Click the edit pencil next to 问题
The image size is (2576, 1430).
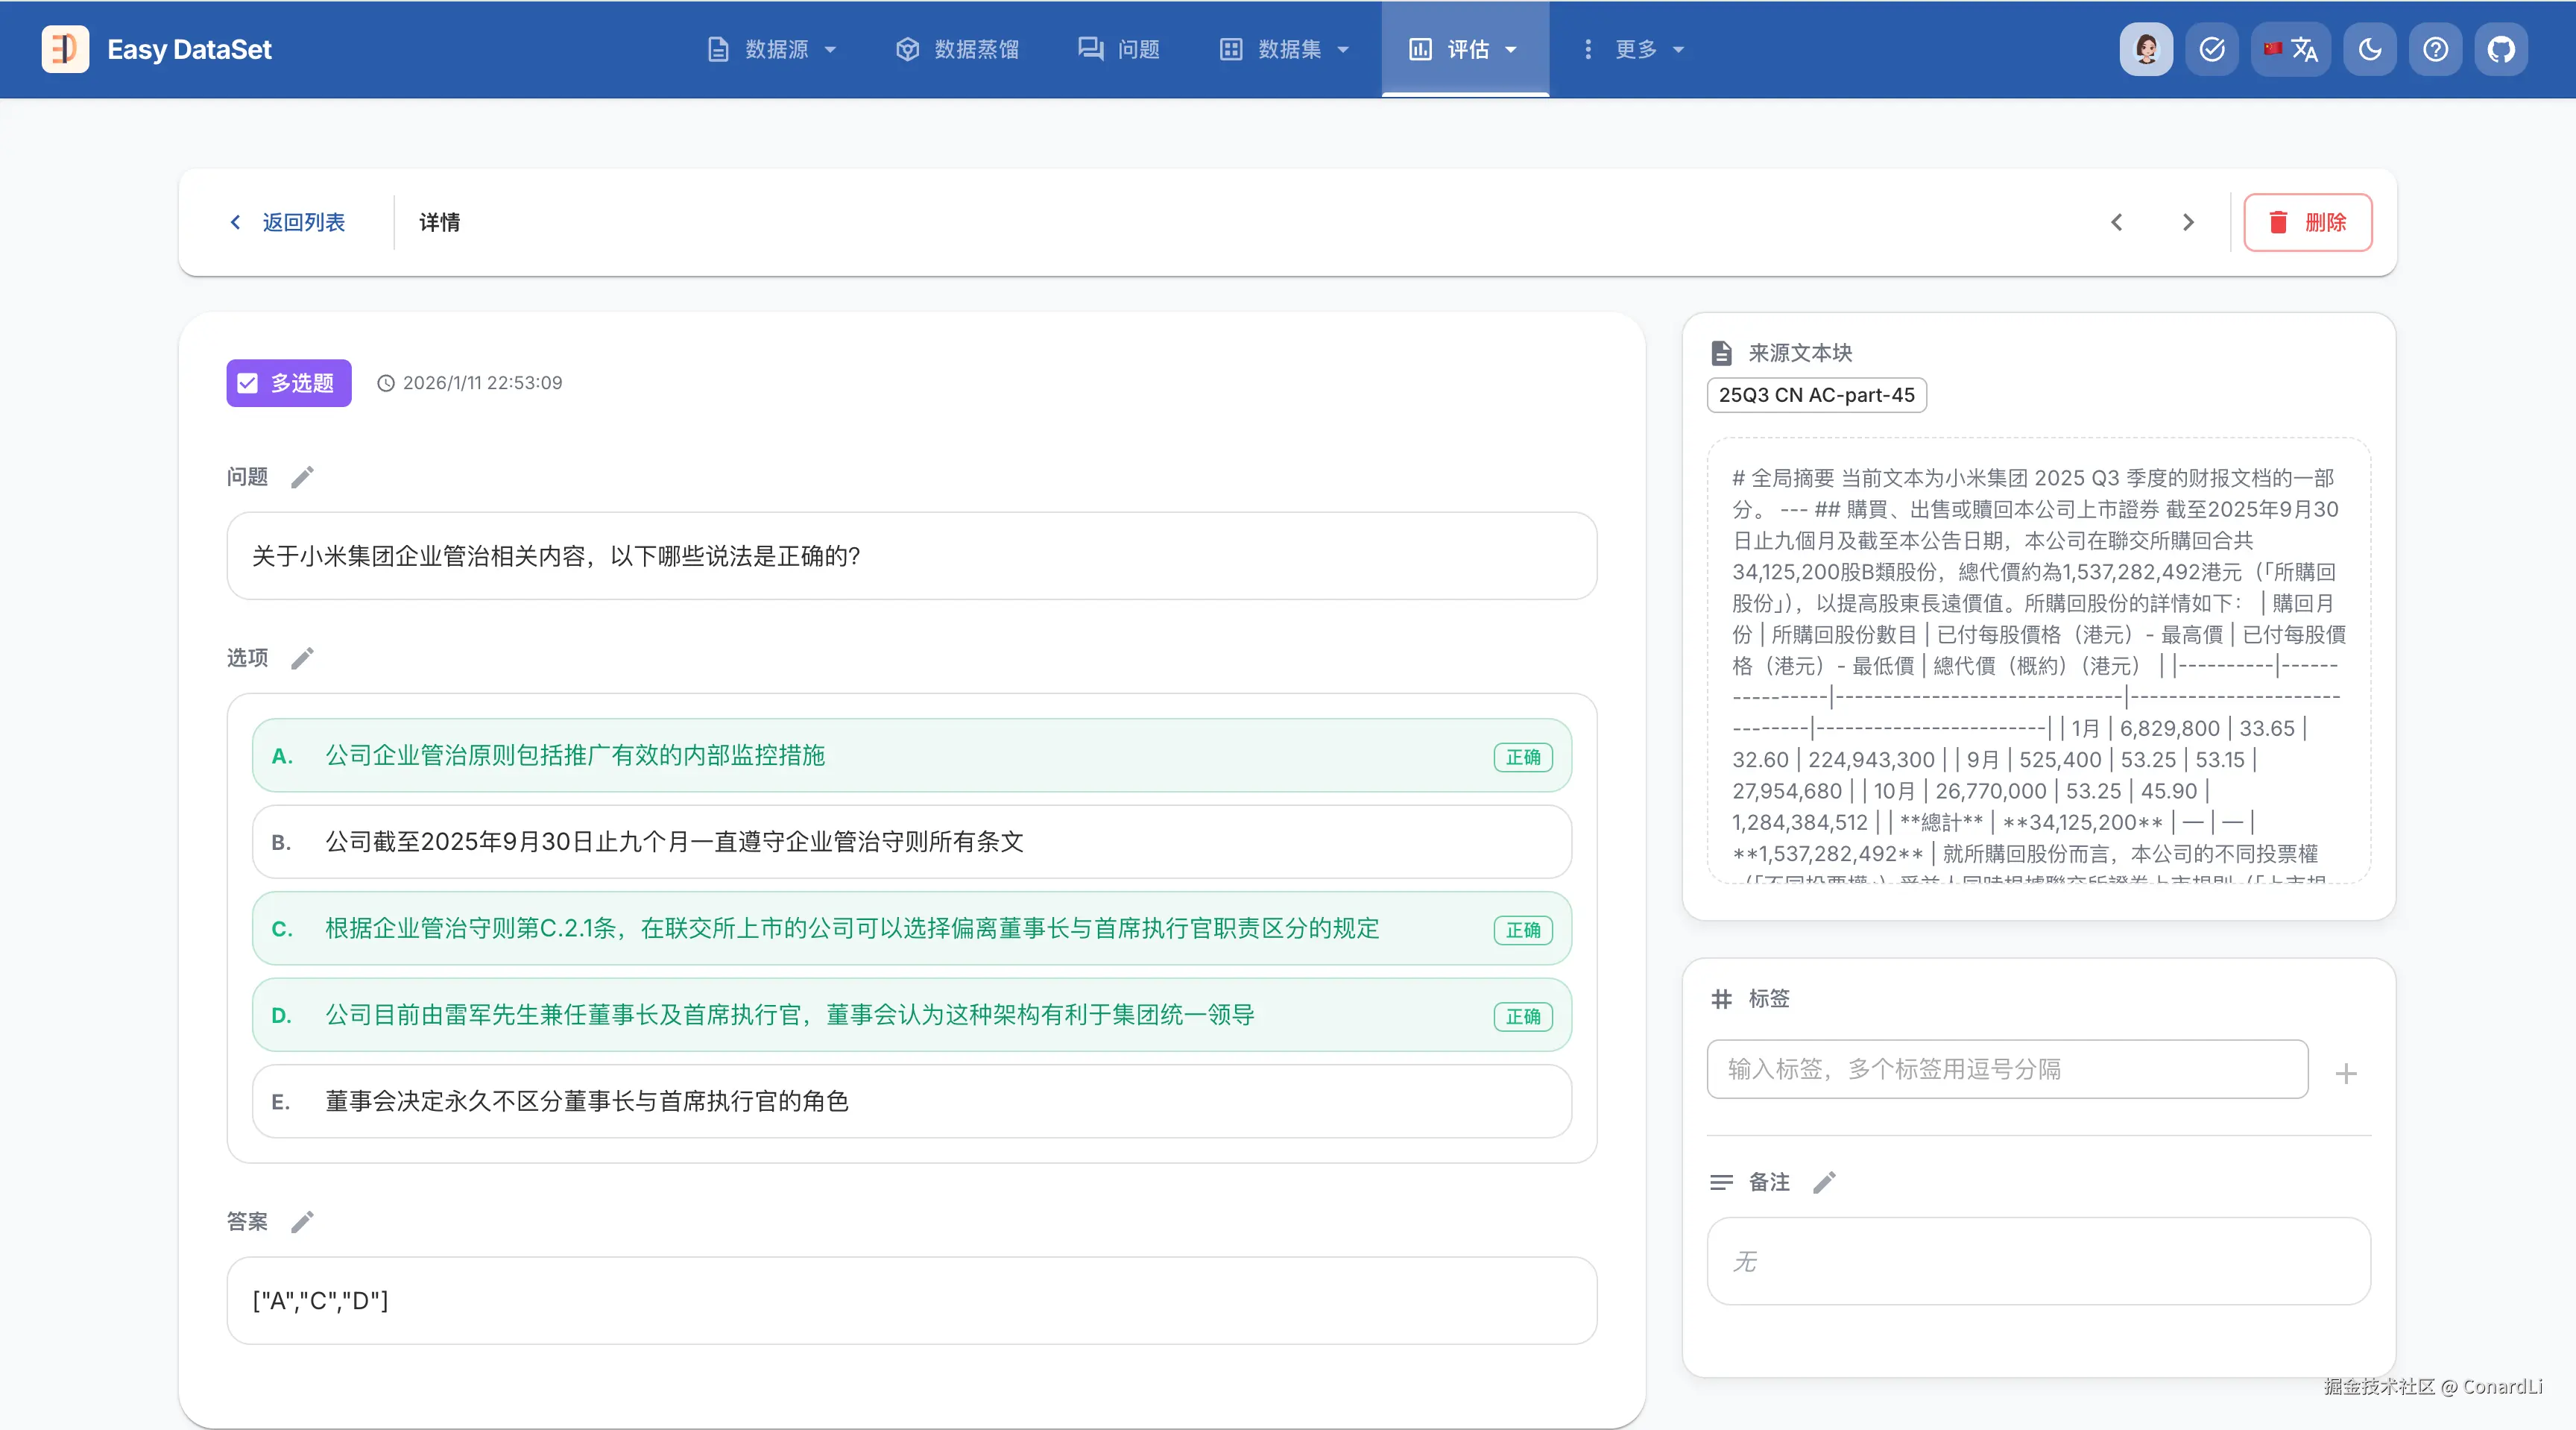point(302,477)
